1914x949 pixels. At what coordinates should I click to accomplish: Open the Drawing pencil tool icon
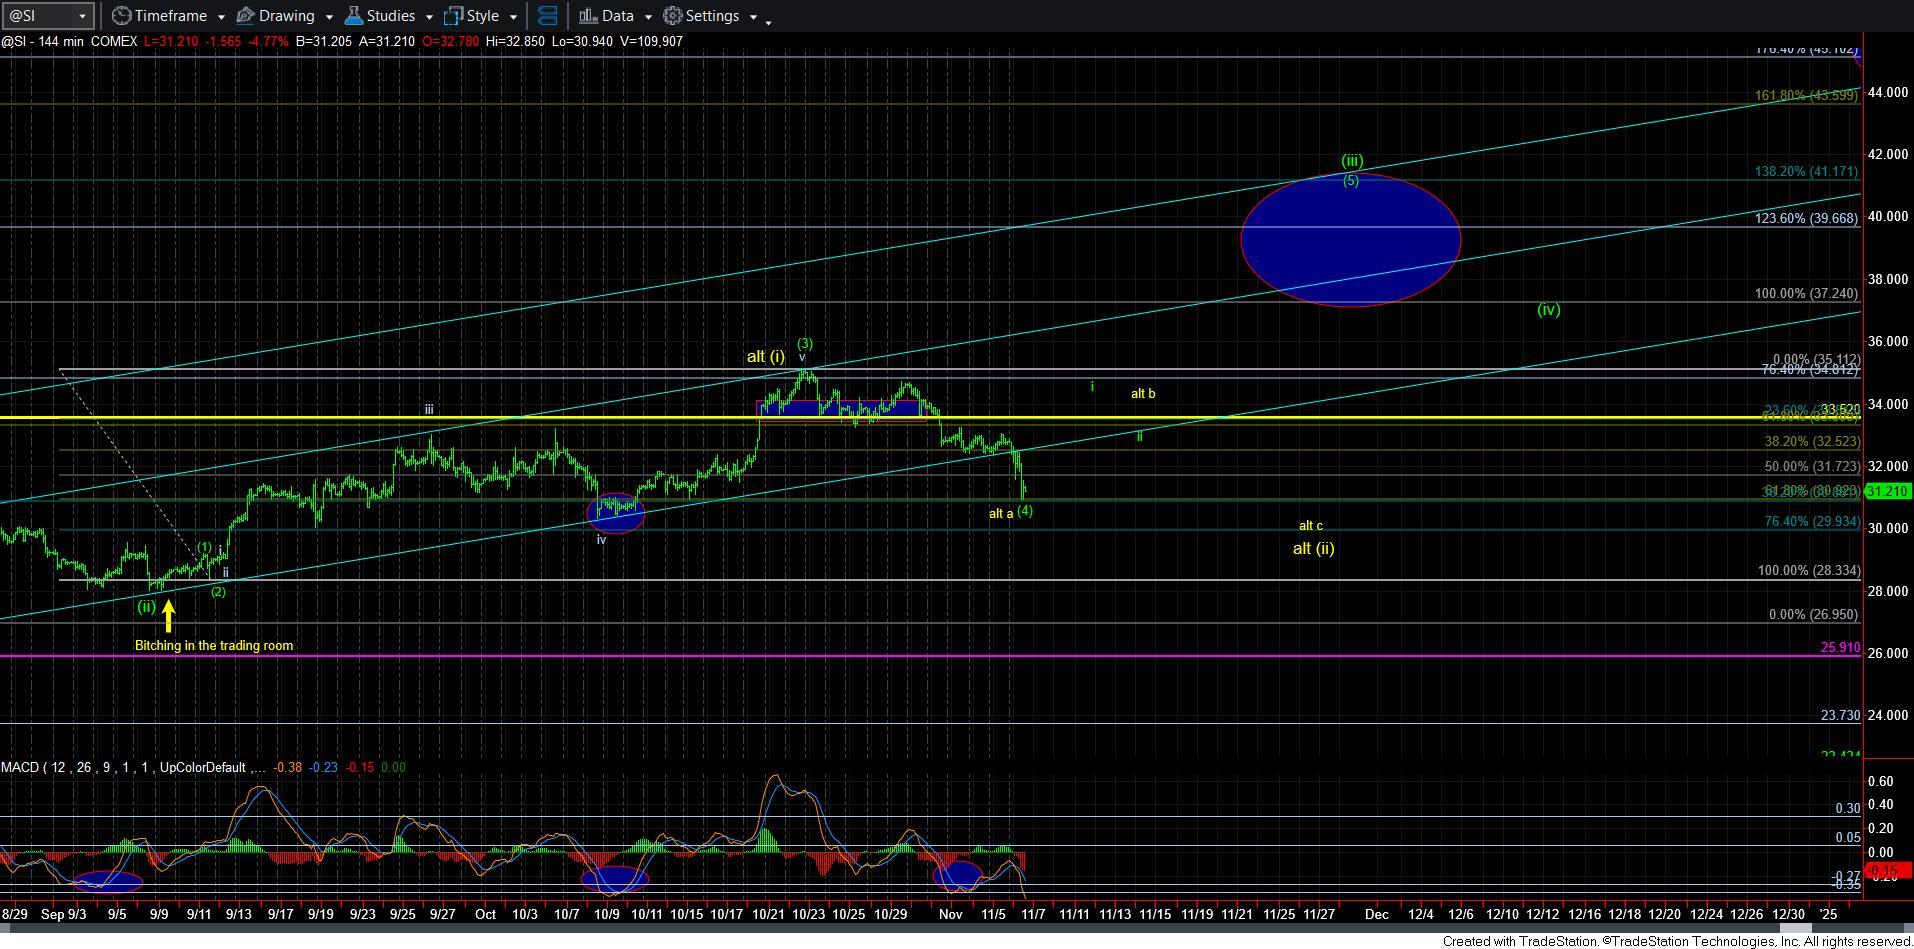tap(245, 16)
